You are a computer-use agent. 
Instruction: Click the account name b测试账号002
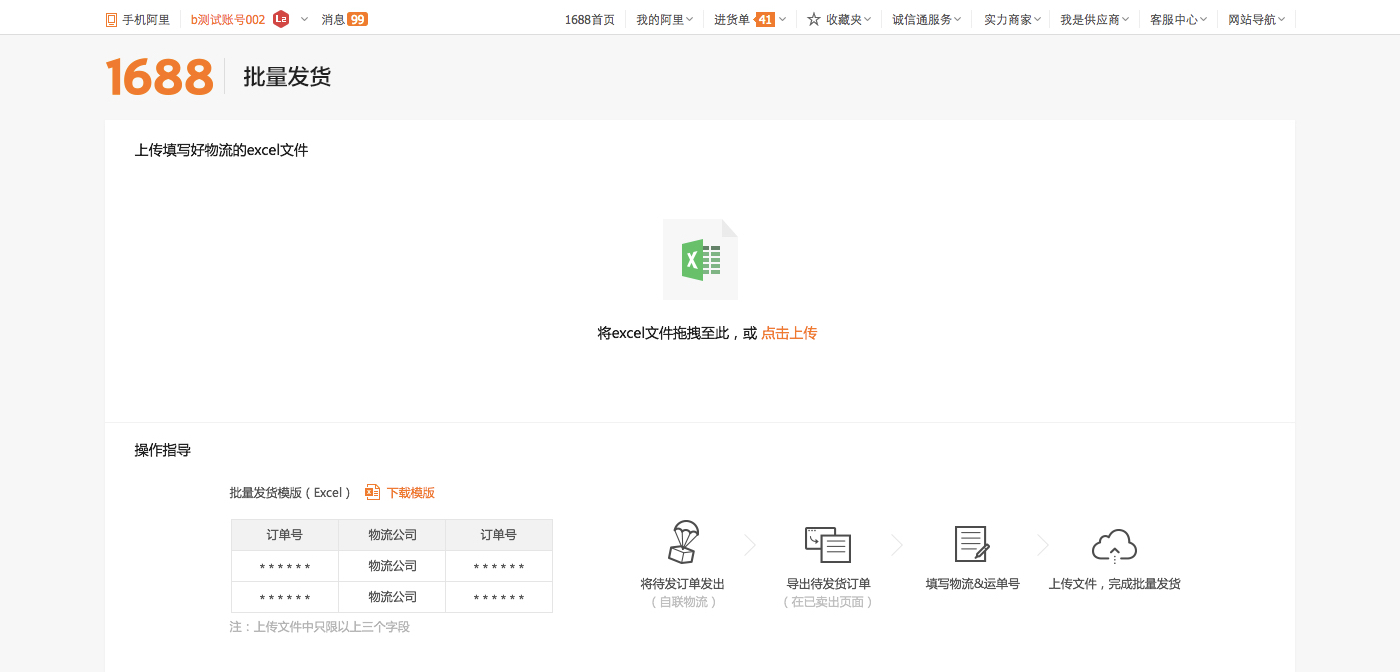pyautogui.click(x=228, y=19)
